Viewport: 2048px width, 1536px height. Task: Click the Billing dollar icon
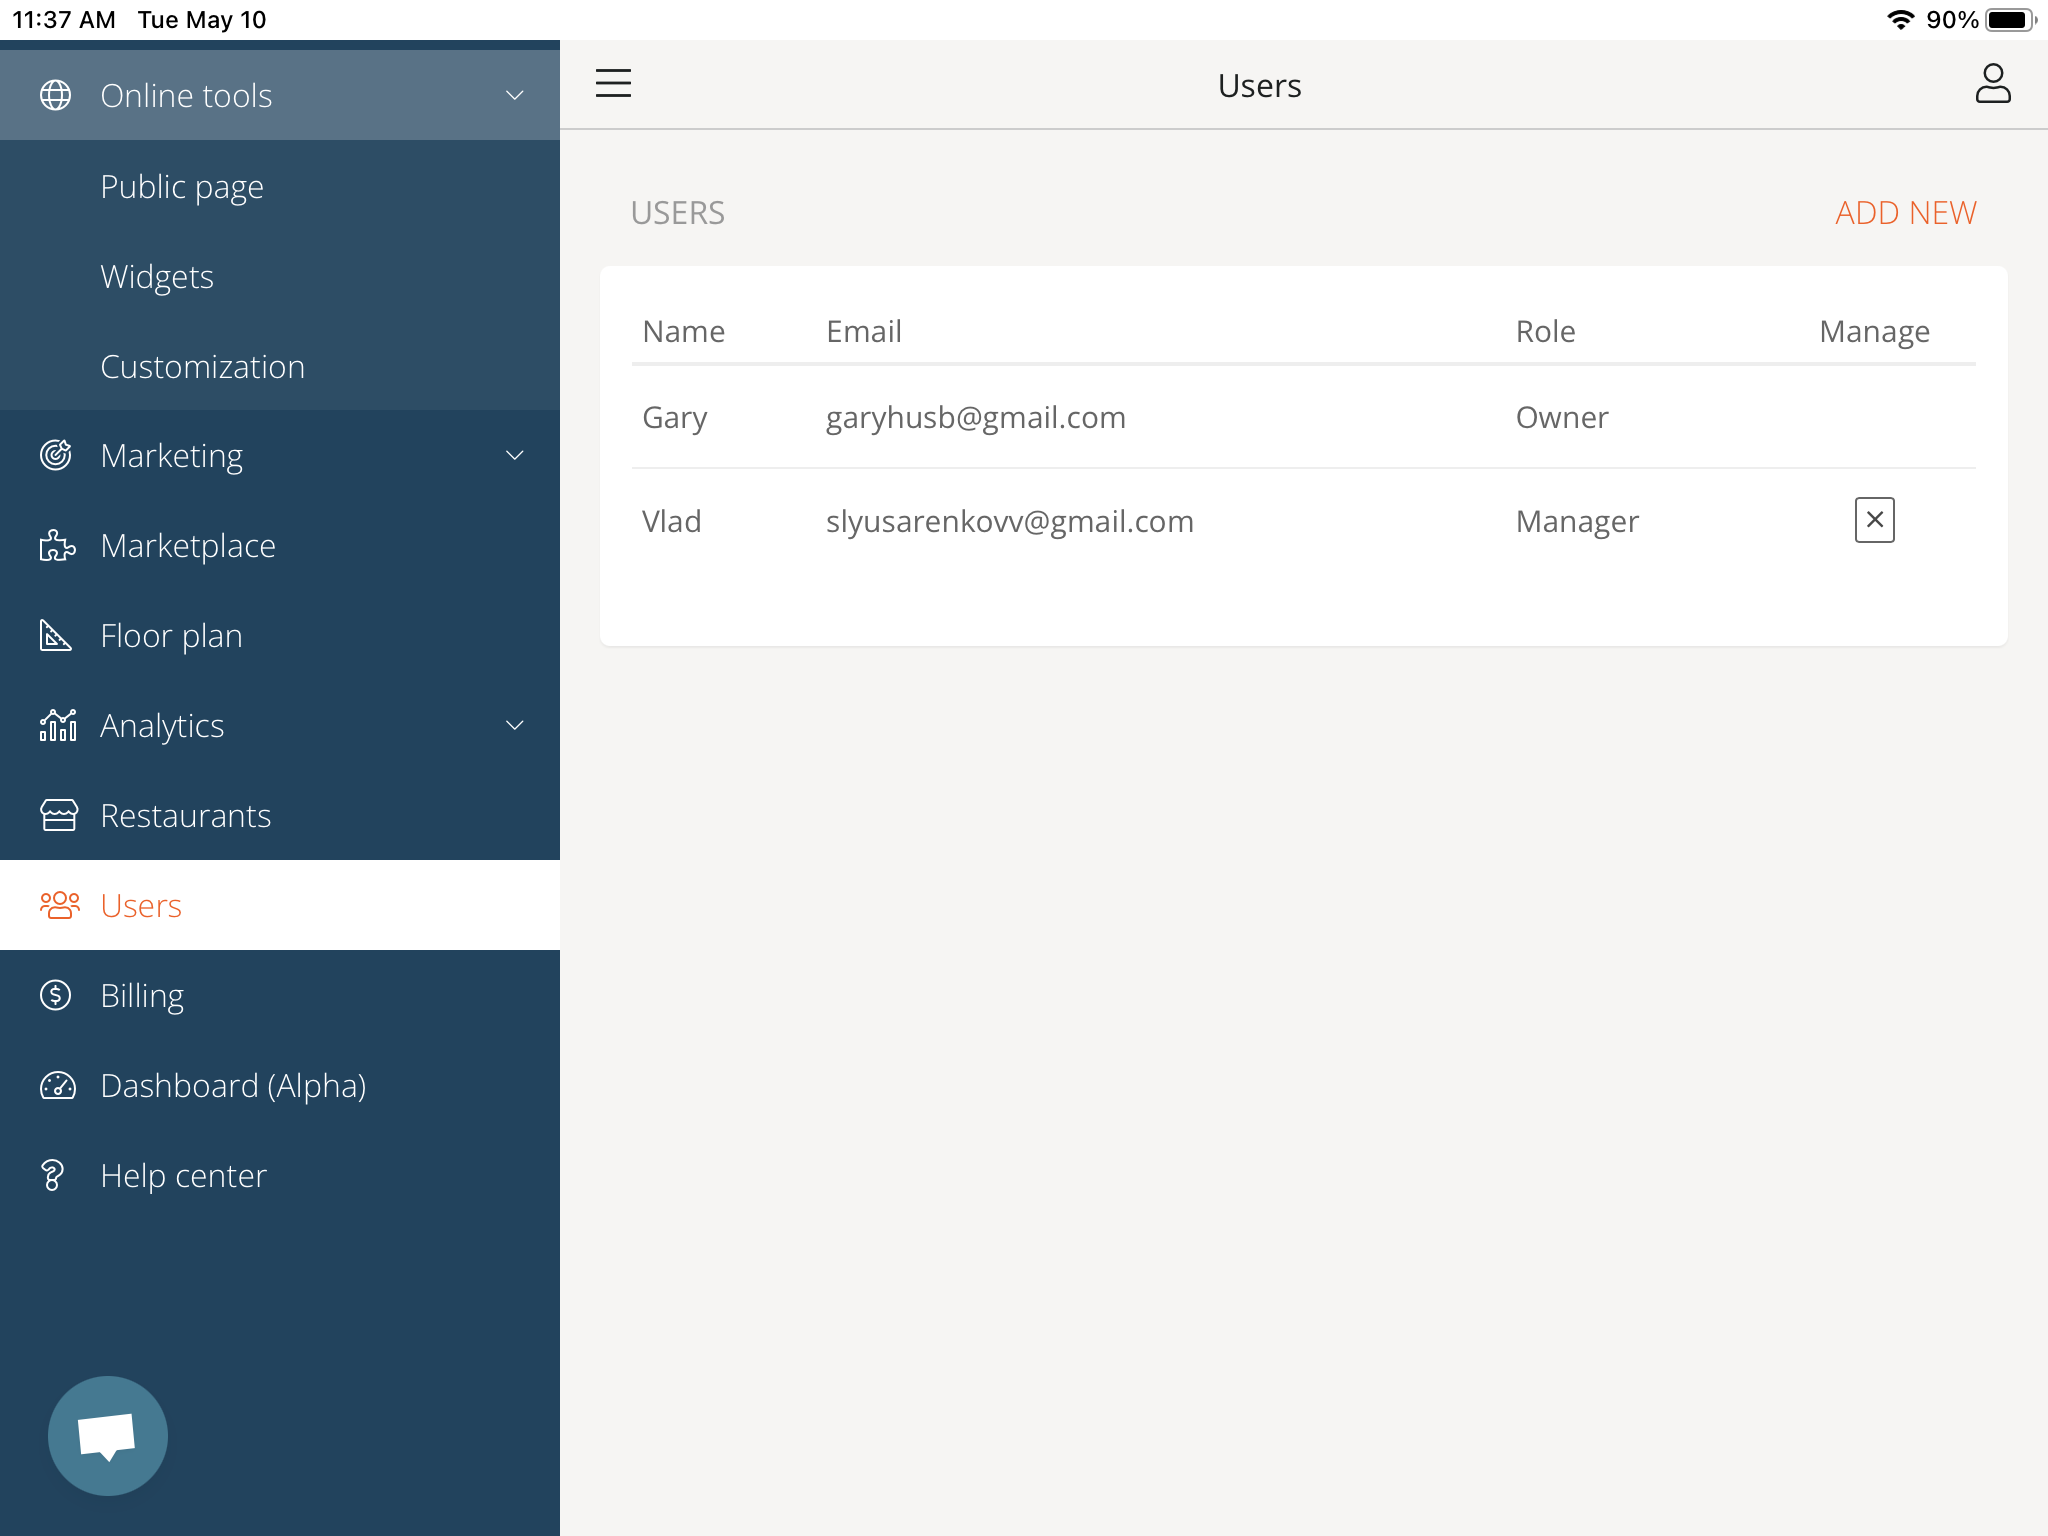56,995
